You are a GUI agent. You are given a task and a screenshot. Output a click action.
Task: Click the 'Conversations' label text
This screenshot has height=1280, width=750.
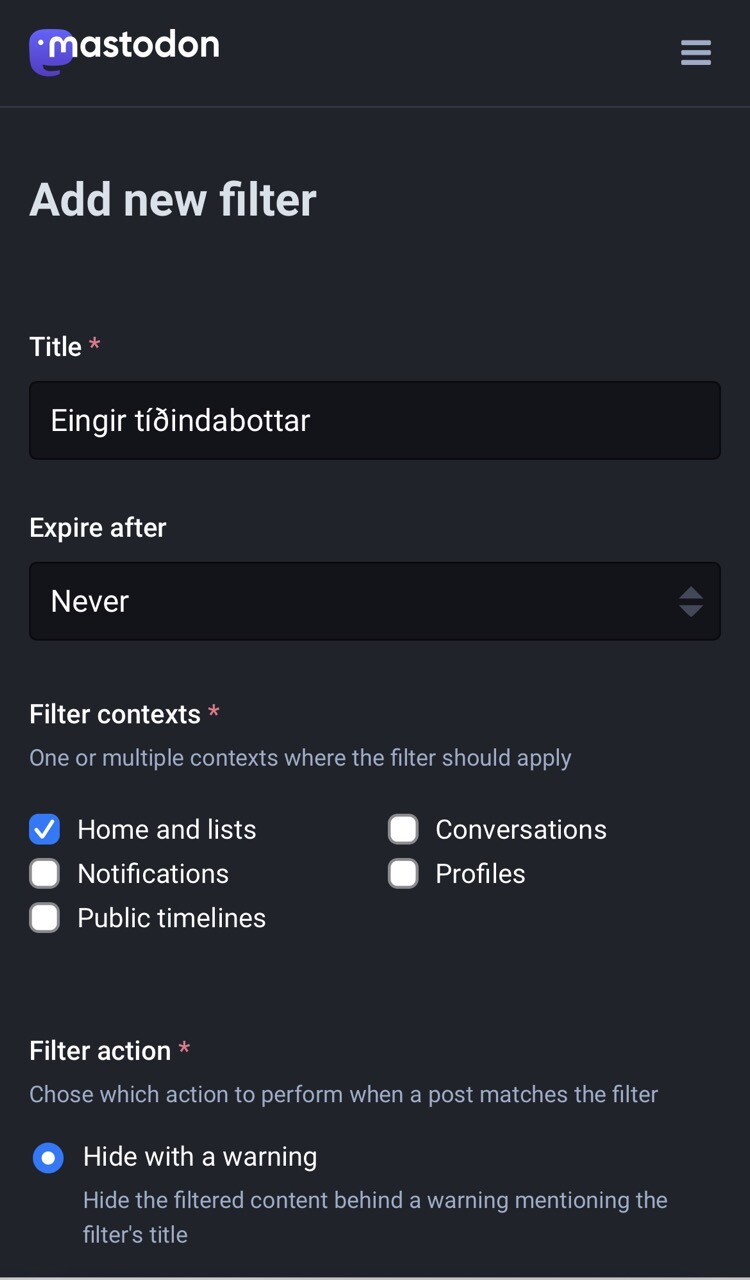(521, 830)
